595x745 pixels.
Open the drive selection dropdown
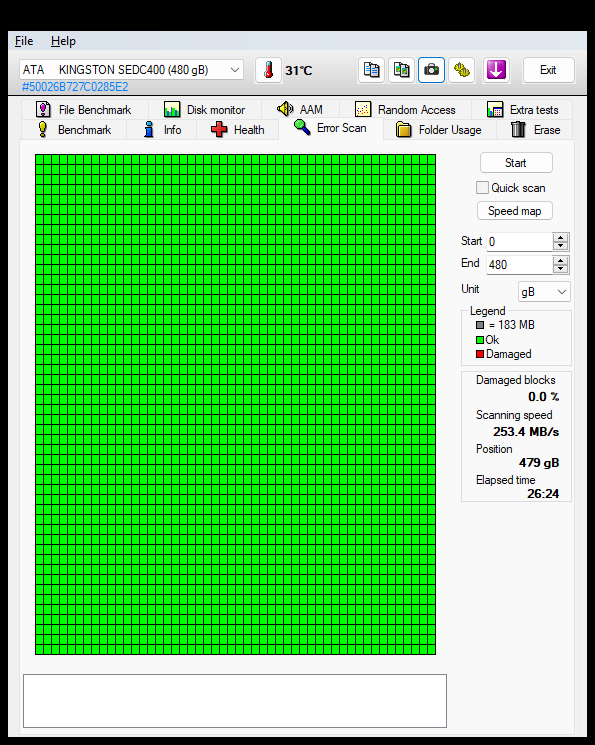pos(234,70)
